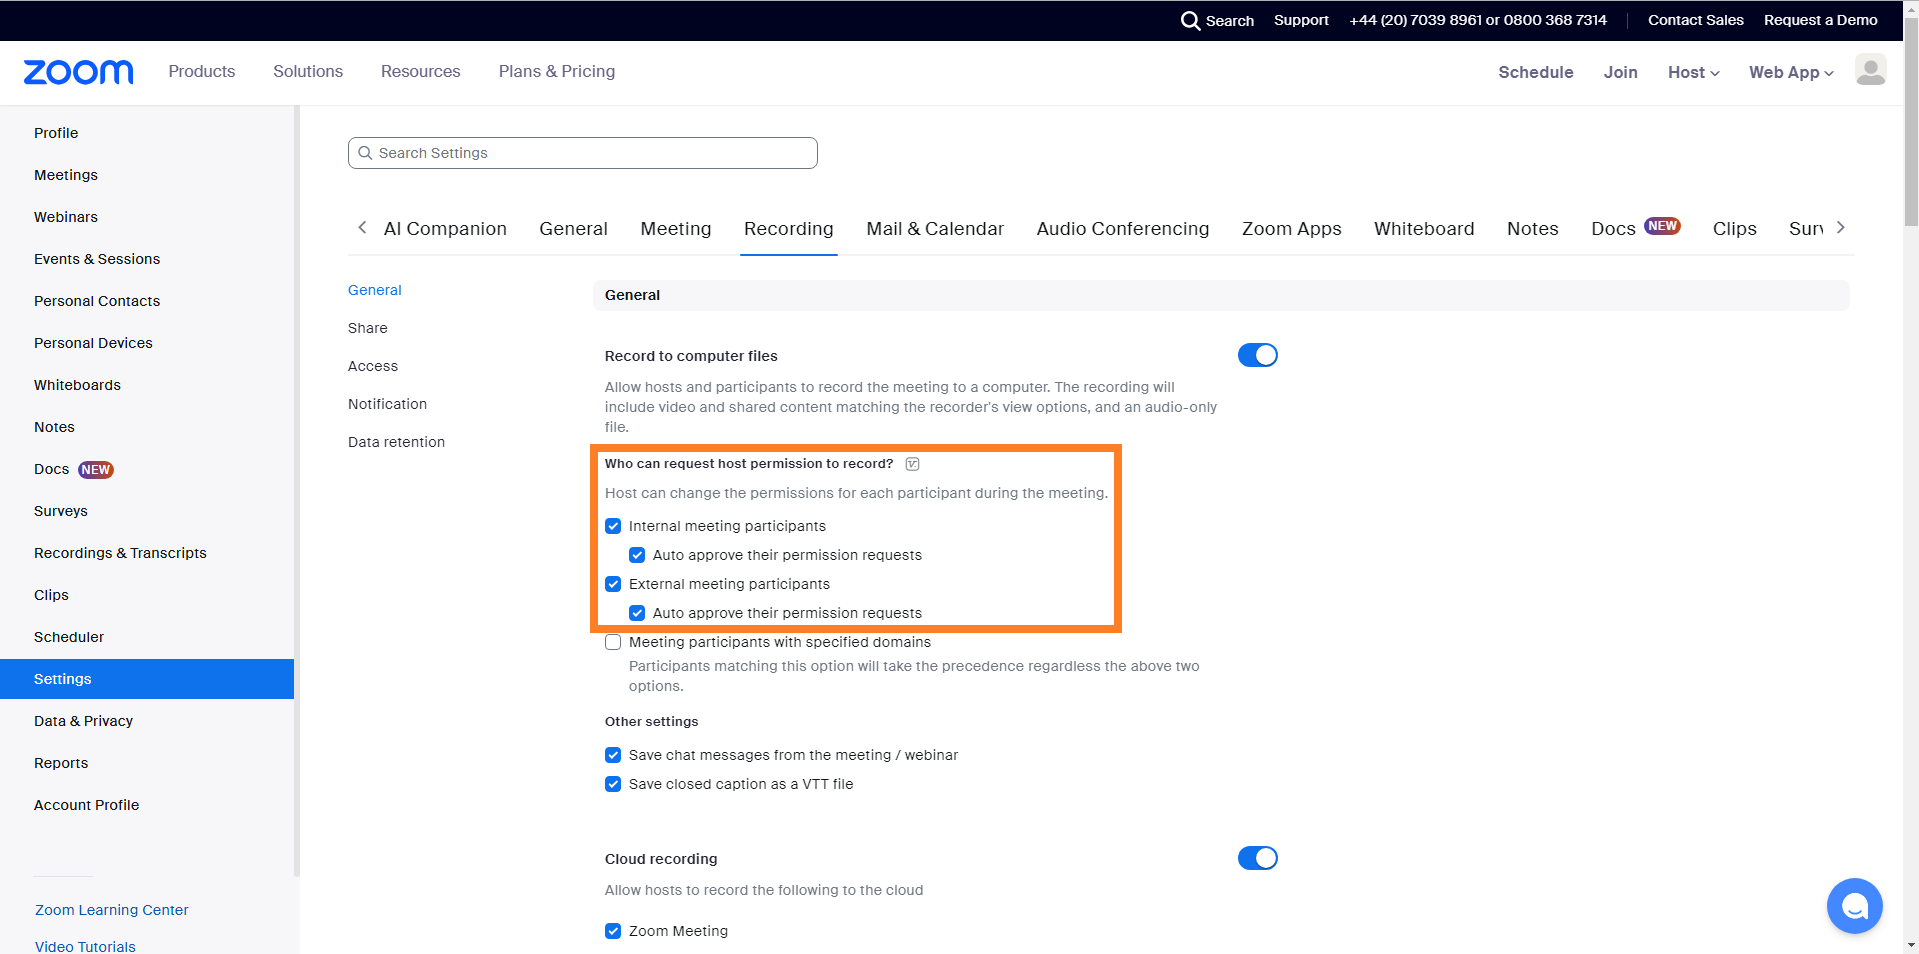1919x954 pixels.
Task: Toggle Cloud recording switch
Action: [x=1257, y=858]
